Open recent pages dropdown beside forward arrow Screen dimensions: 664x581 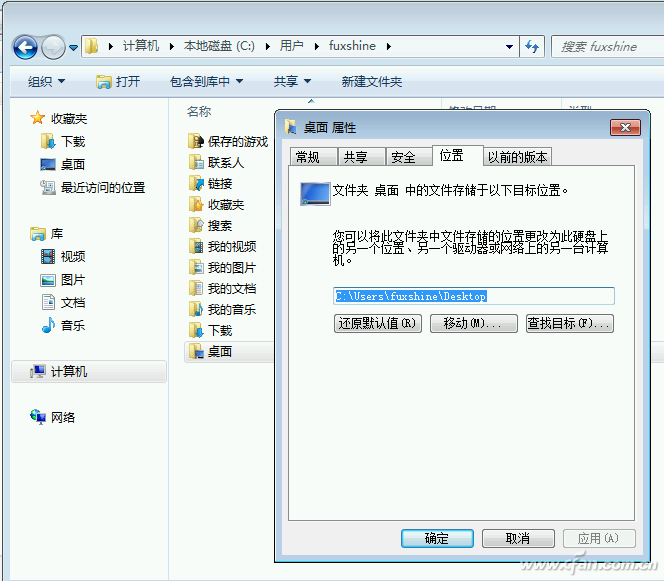click(73, 48)
